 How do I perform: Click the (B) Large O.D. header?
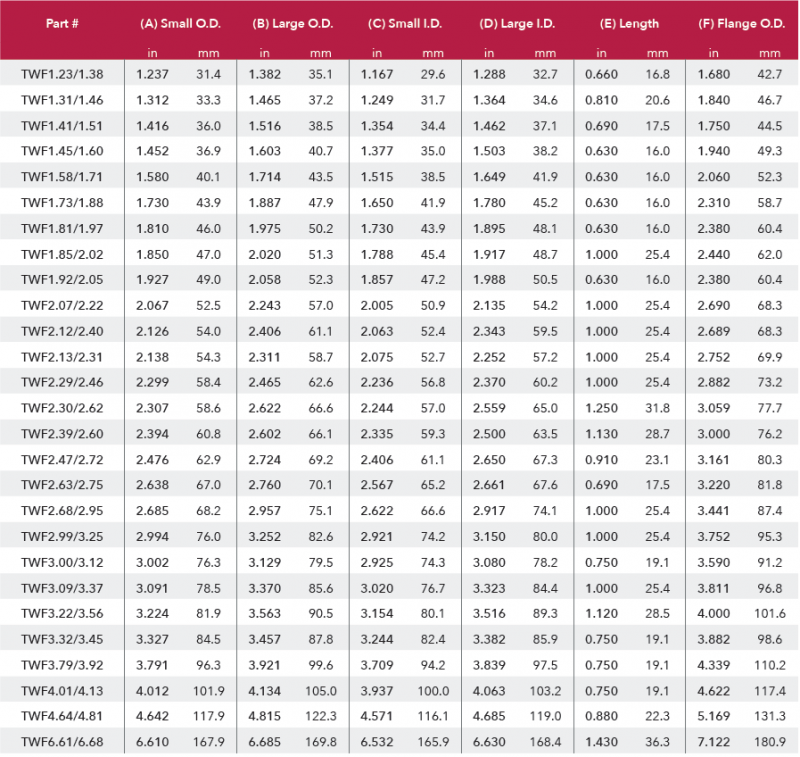293,22
